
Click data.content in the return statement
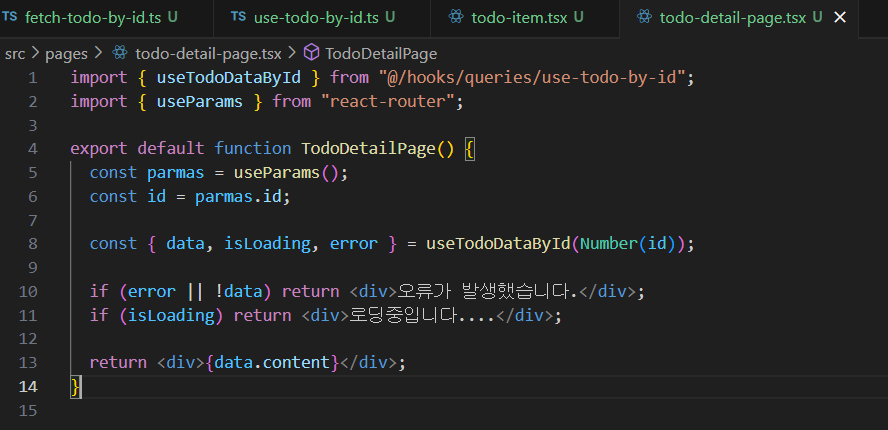273,362
